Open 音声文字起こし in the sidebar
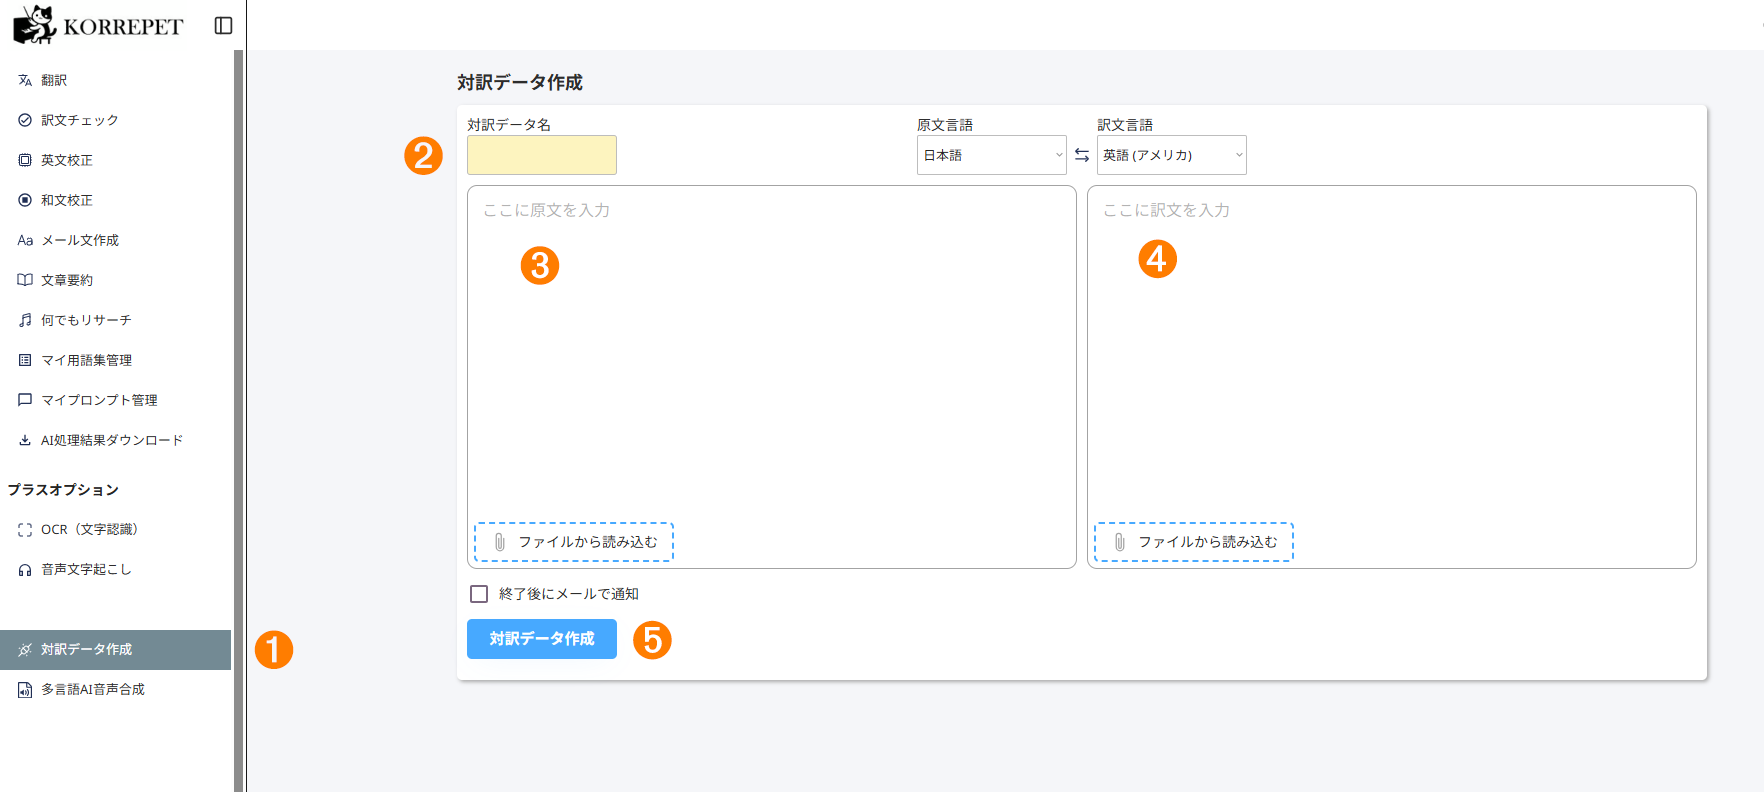The height and width of the screenshot is (792, 1764). 116,570
